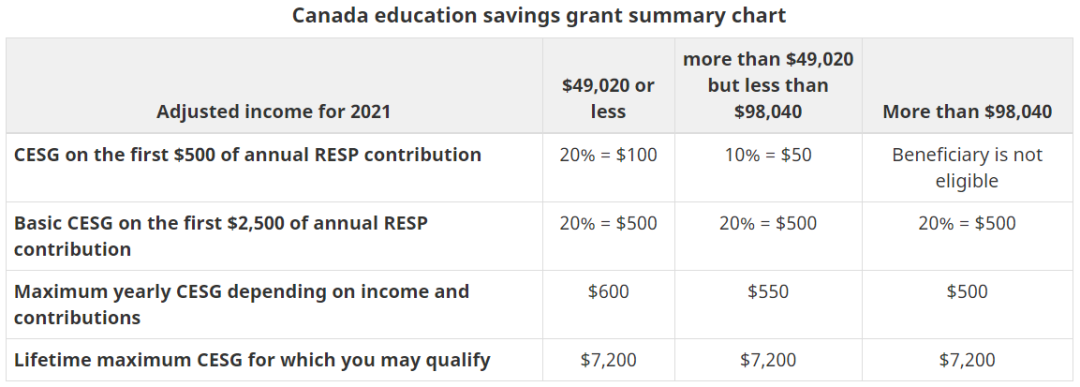Select '$7,200' under '$49,020 or less' column

(608, 359)
